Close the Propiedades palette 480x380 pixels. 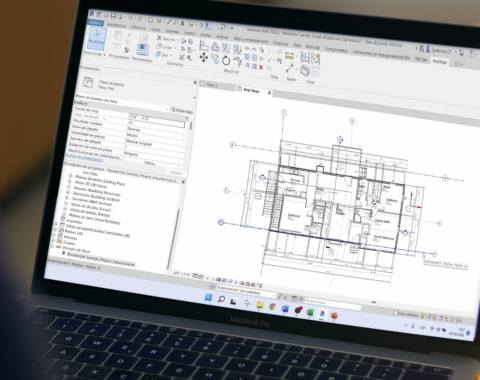[x=195, y=82]
